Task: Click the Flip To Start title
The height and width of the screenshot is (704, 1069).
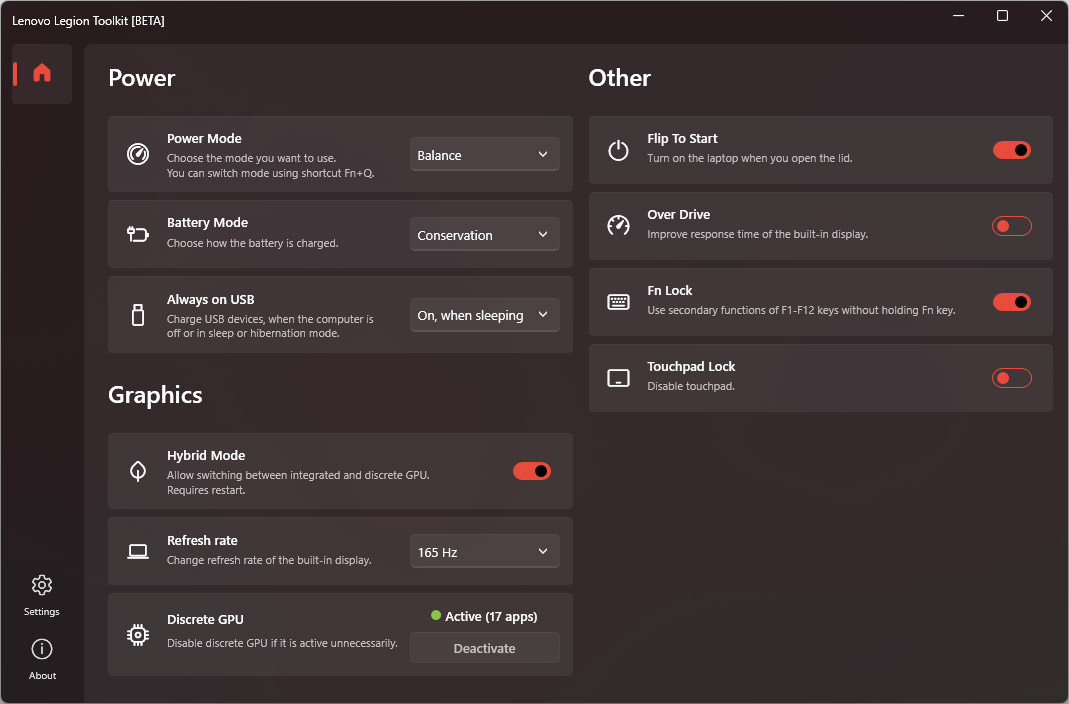Action: tap(682, 138)
